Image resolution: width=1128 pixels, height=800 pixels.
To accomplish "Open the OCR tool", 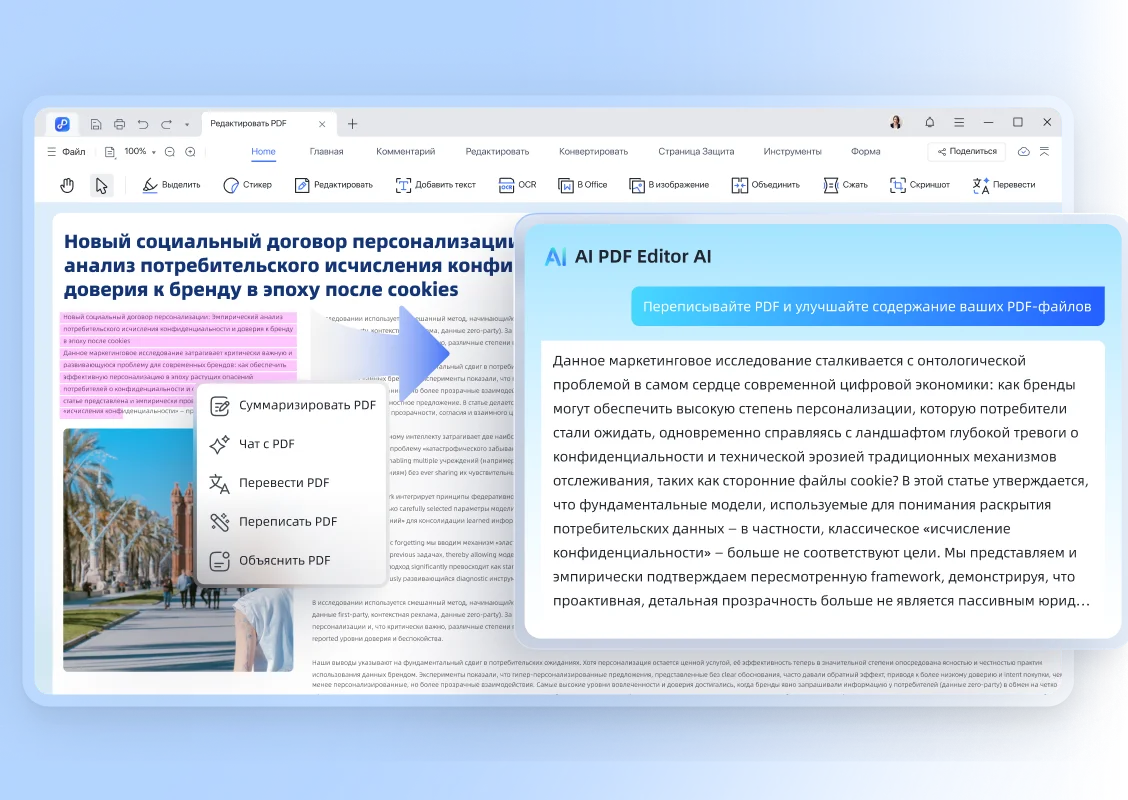I will 517,185.
